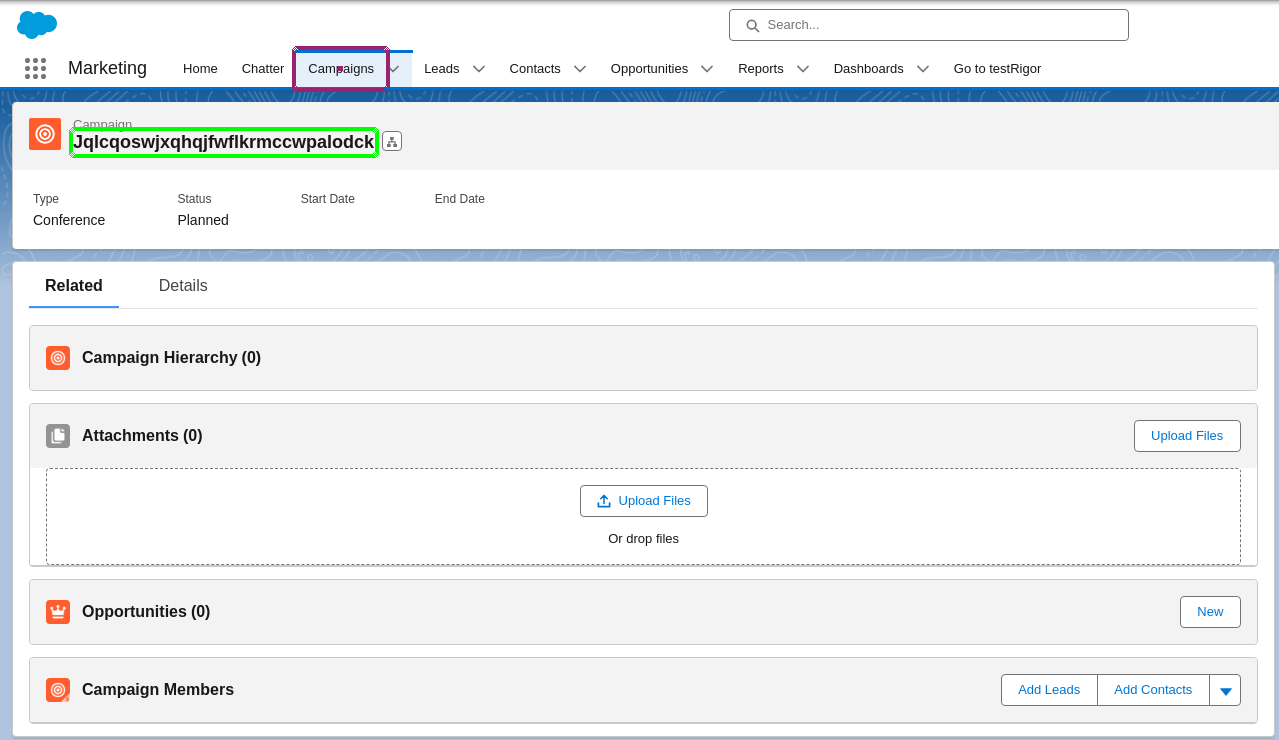Click the Add Contacts button
The image size is (1279, 740).
(1153, 690)
